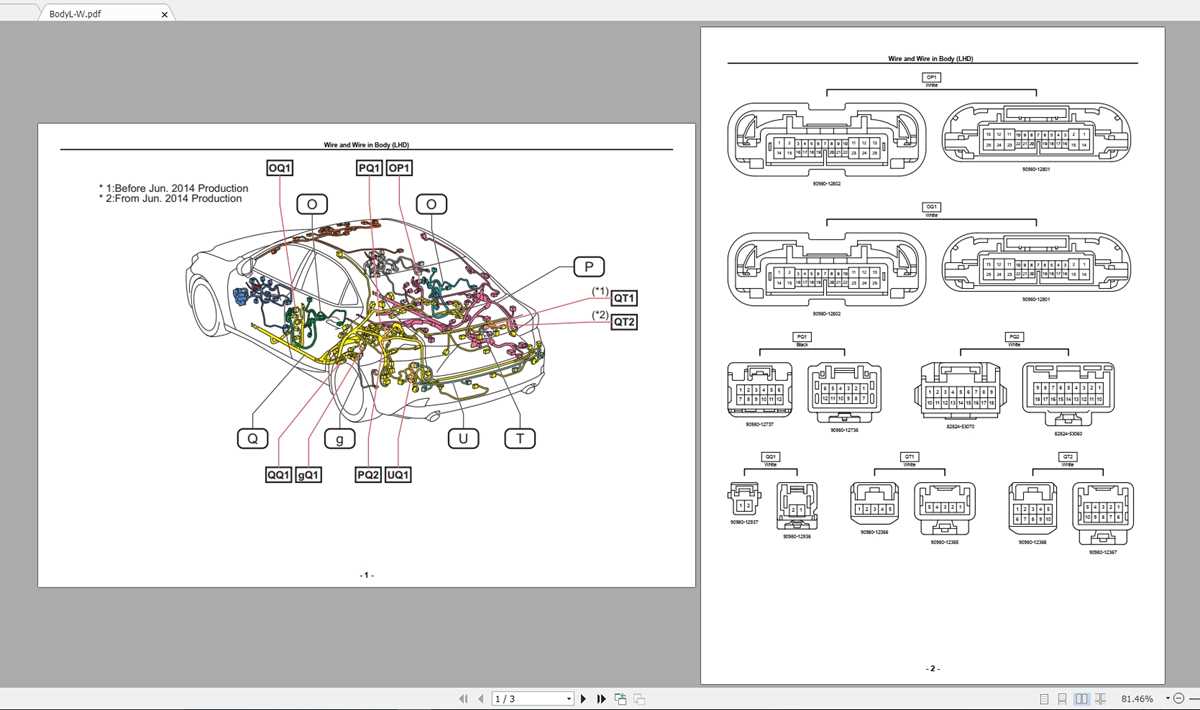Switch to single page layout

click(1045, 698)
